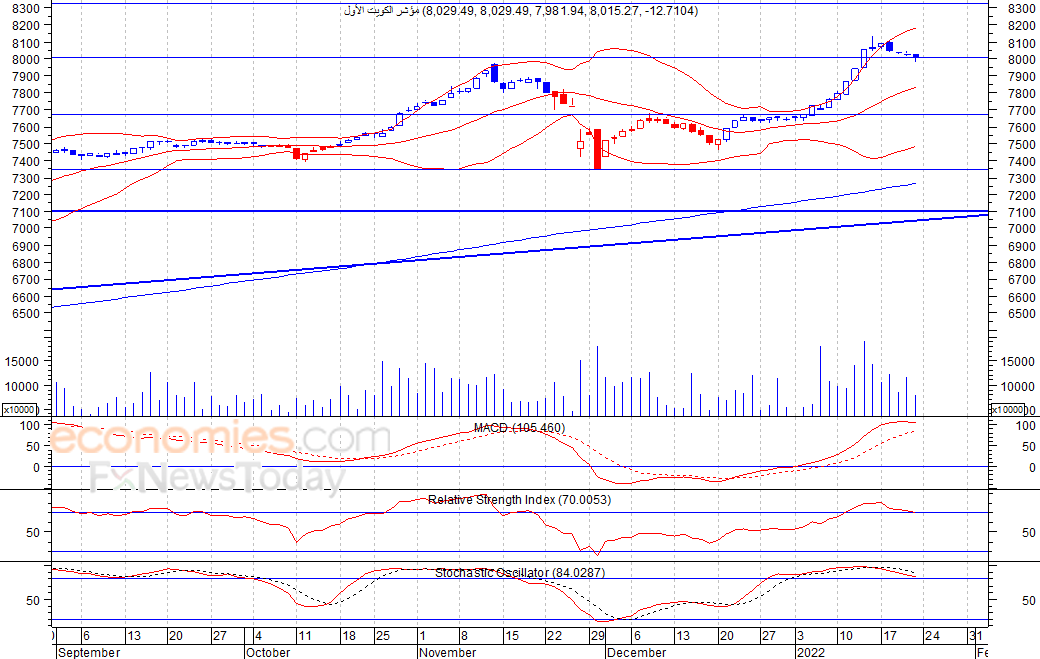Click the date 24 on the time axis

932,636
